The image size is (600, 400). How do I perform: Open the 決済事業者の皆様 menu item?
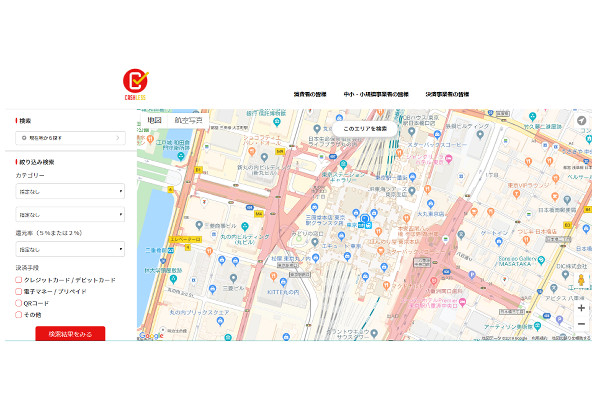pyautogui.click(x=447, y=94)
